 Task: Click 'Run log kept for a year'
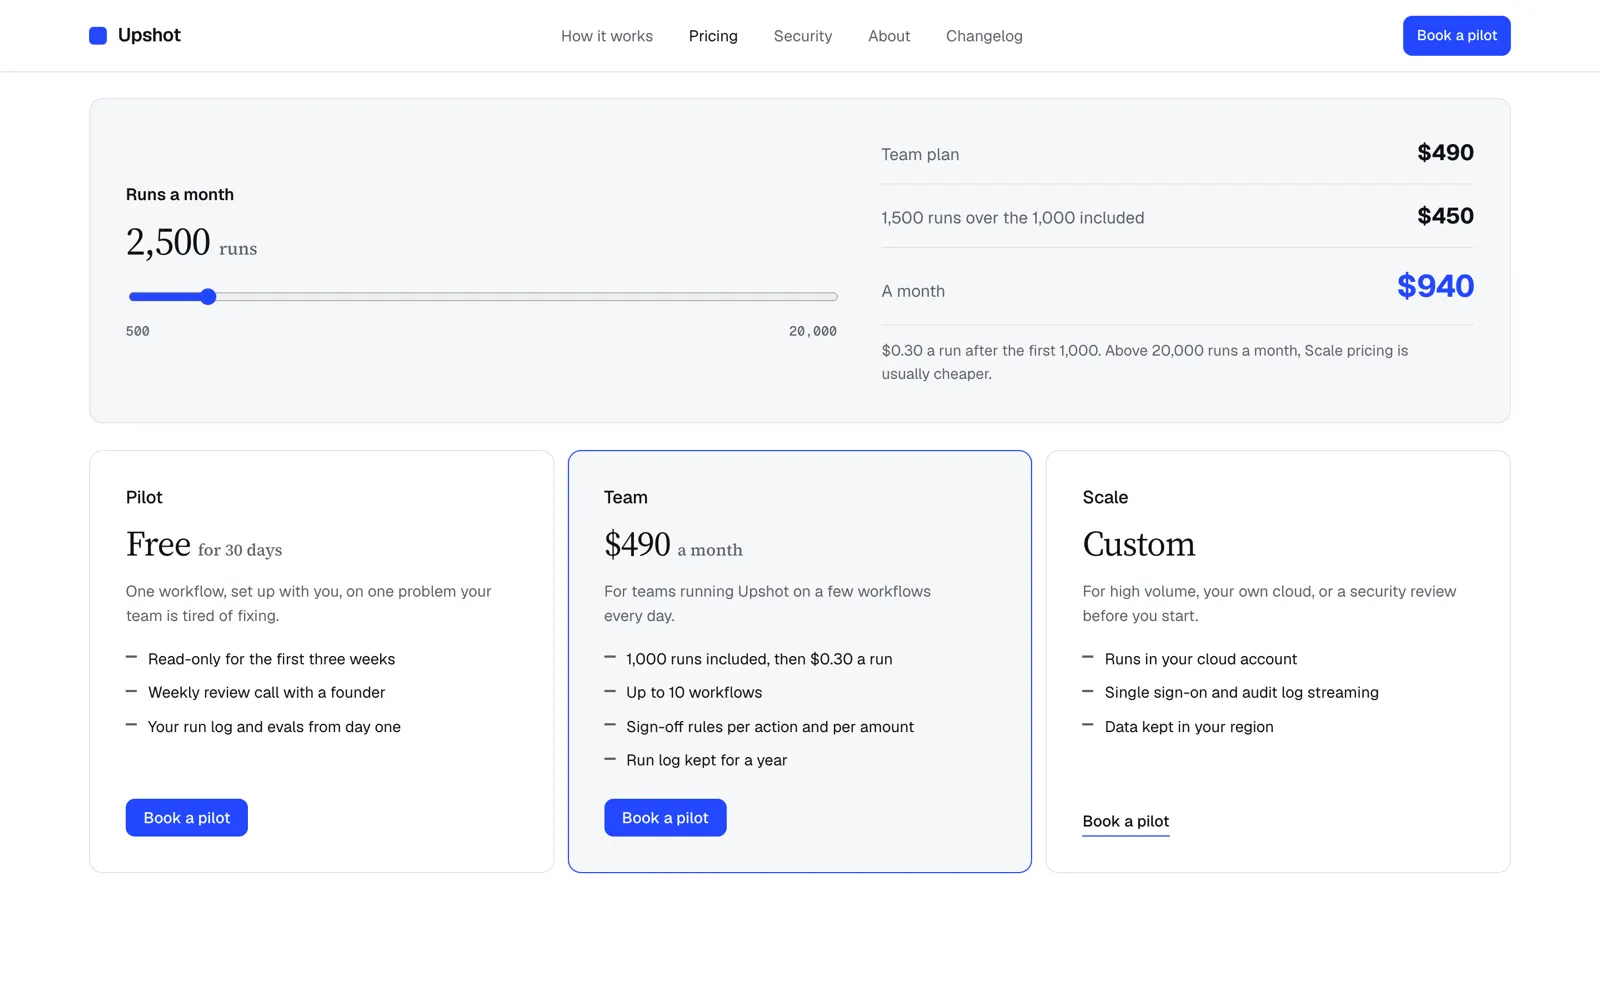pyautogui.click(x=706, y=760)
